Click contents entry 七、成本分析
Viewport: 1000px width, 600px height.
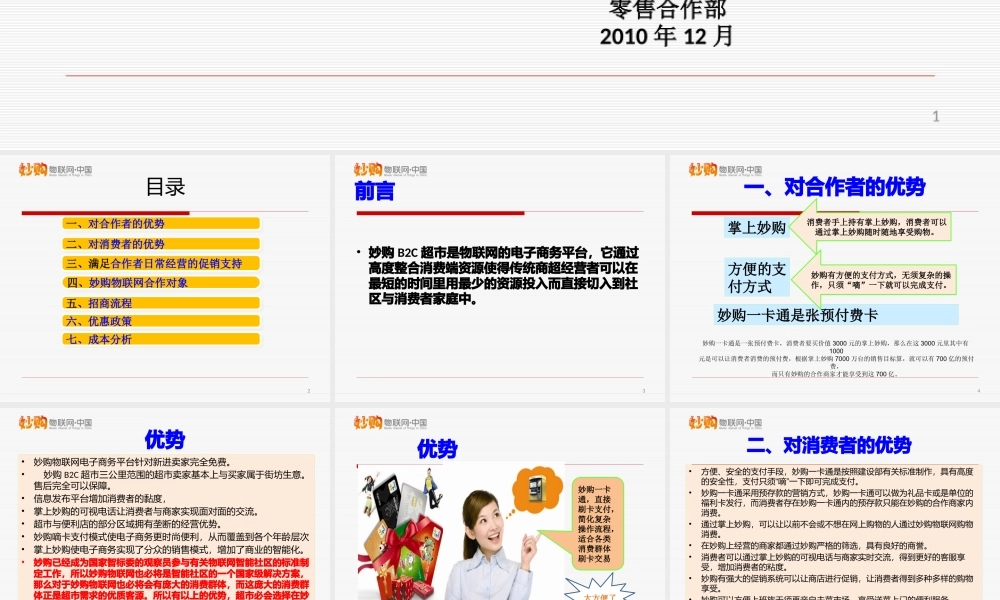pyautogui.click(x=161, y=339)
